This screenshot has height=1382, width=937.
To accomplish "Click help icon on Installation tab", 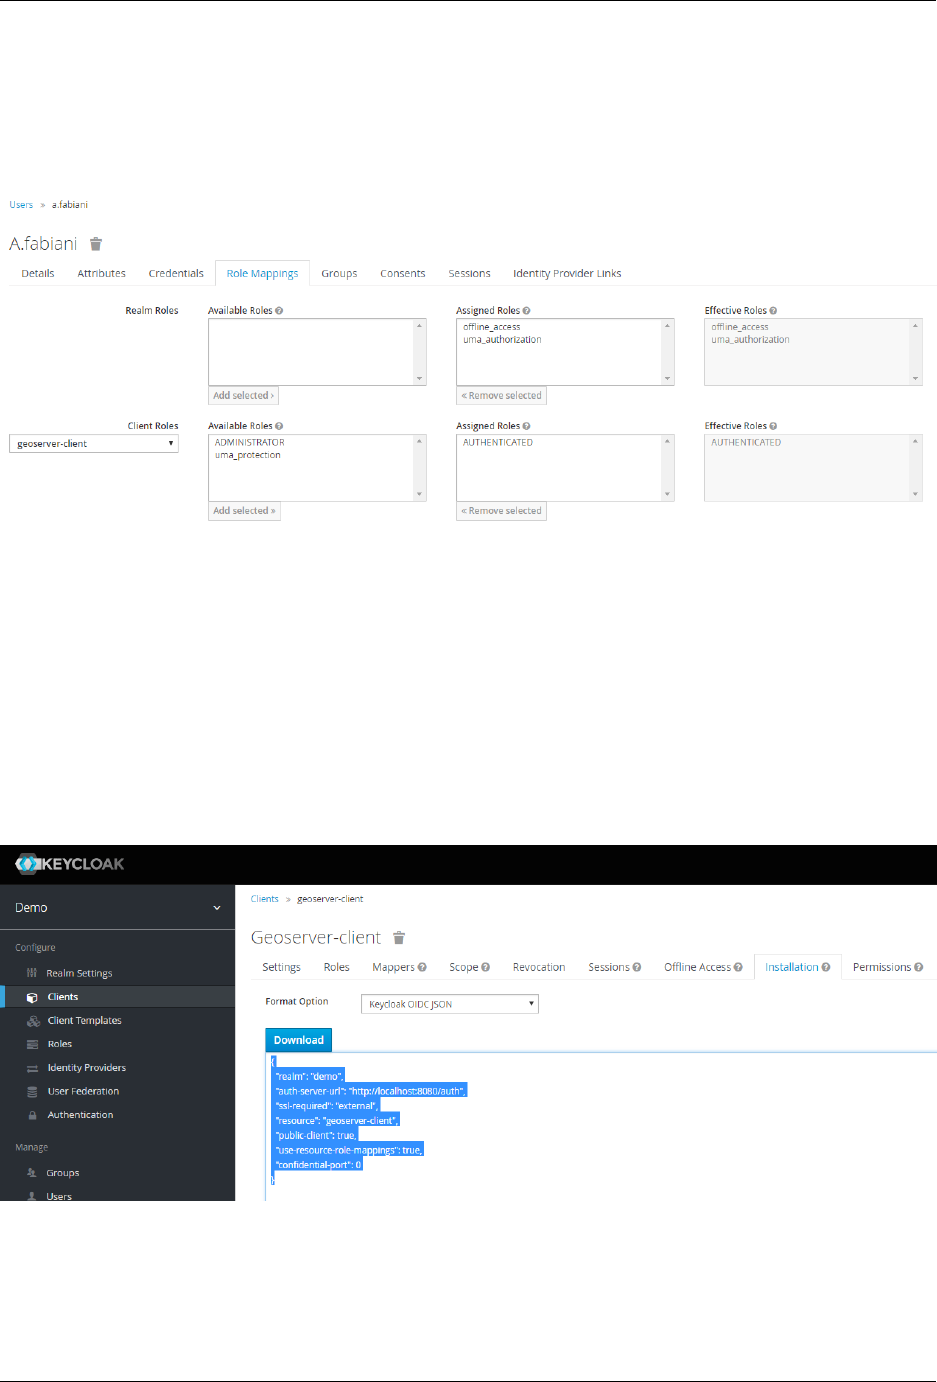I will pyautogui.click(x=826, y=967).
